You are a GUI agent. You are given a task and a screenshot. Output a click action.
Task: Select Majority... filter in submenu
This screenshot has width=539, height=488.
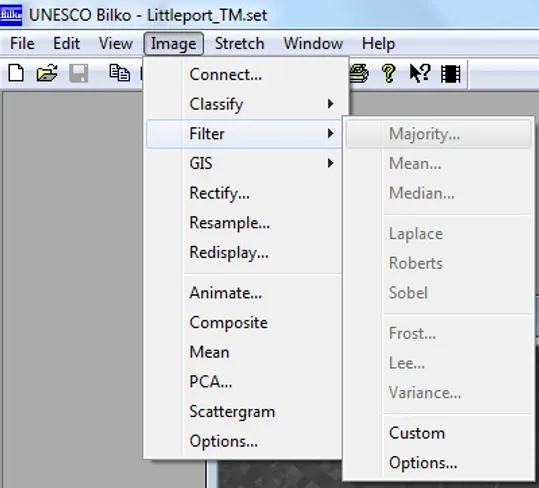[439, 134]
